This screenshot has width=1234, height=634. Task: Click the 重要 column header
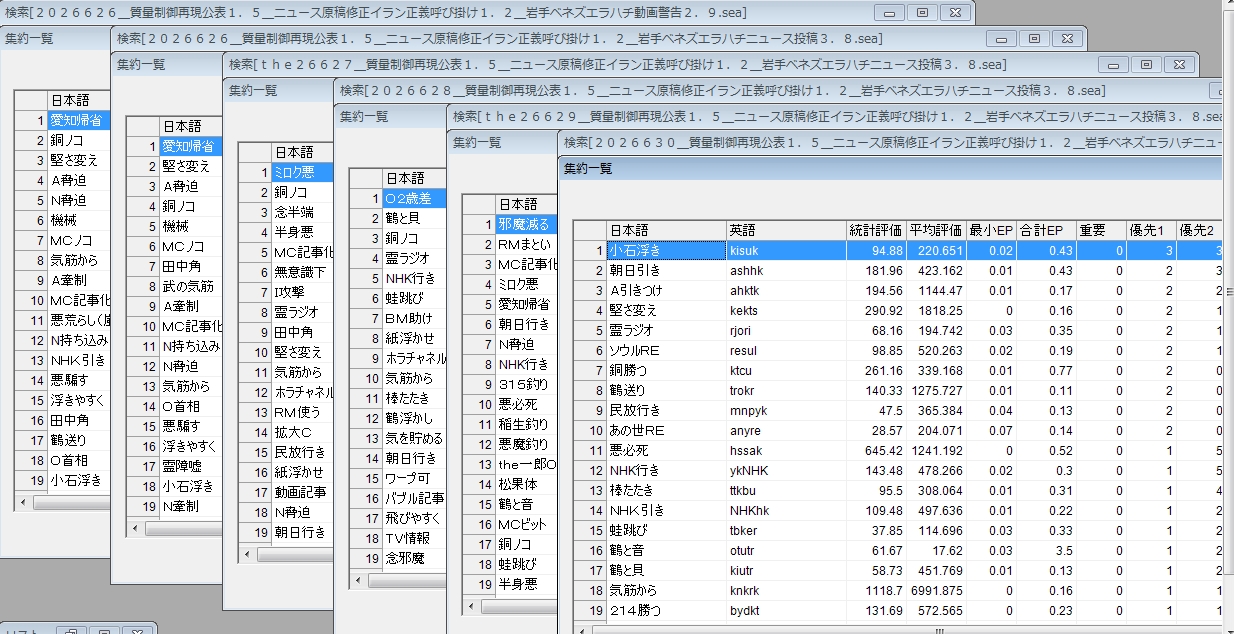point(1101,230)
